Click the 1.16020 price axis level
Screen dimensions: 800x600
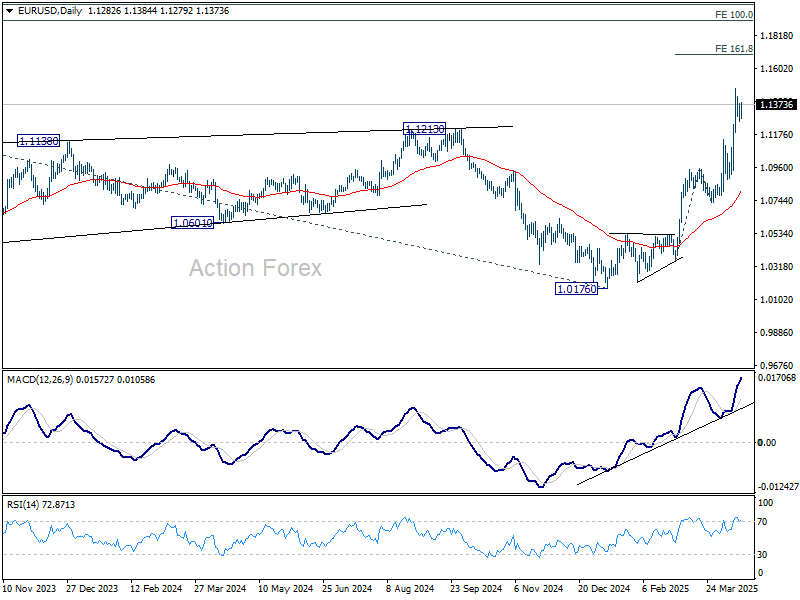click(776, 69)
